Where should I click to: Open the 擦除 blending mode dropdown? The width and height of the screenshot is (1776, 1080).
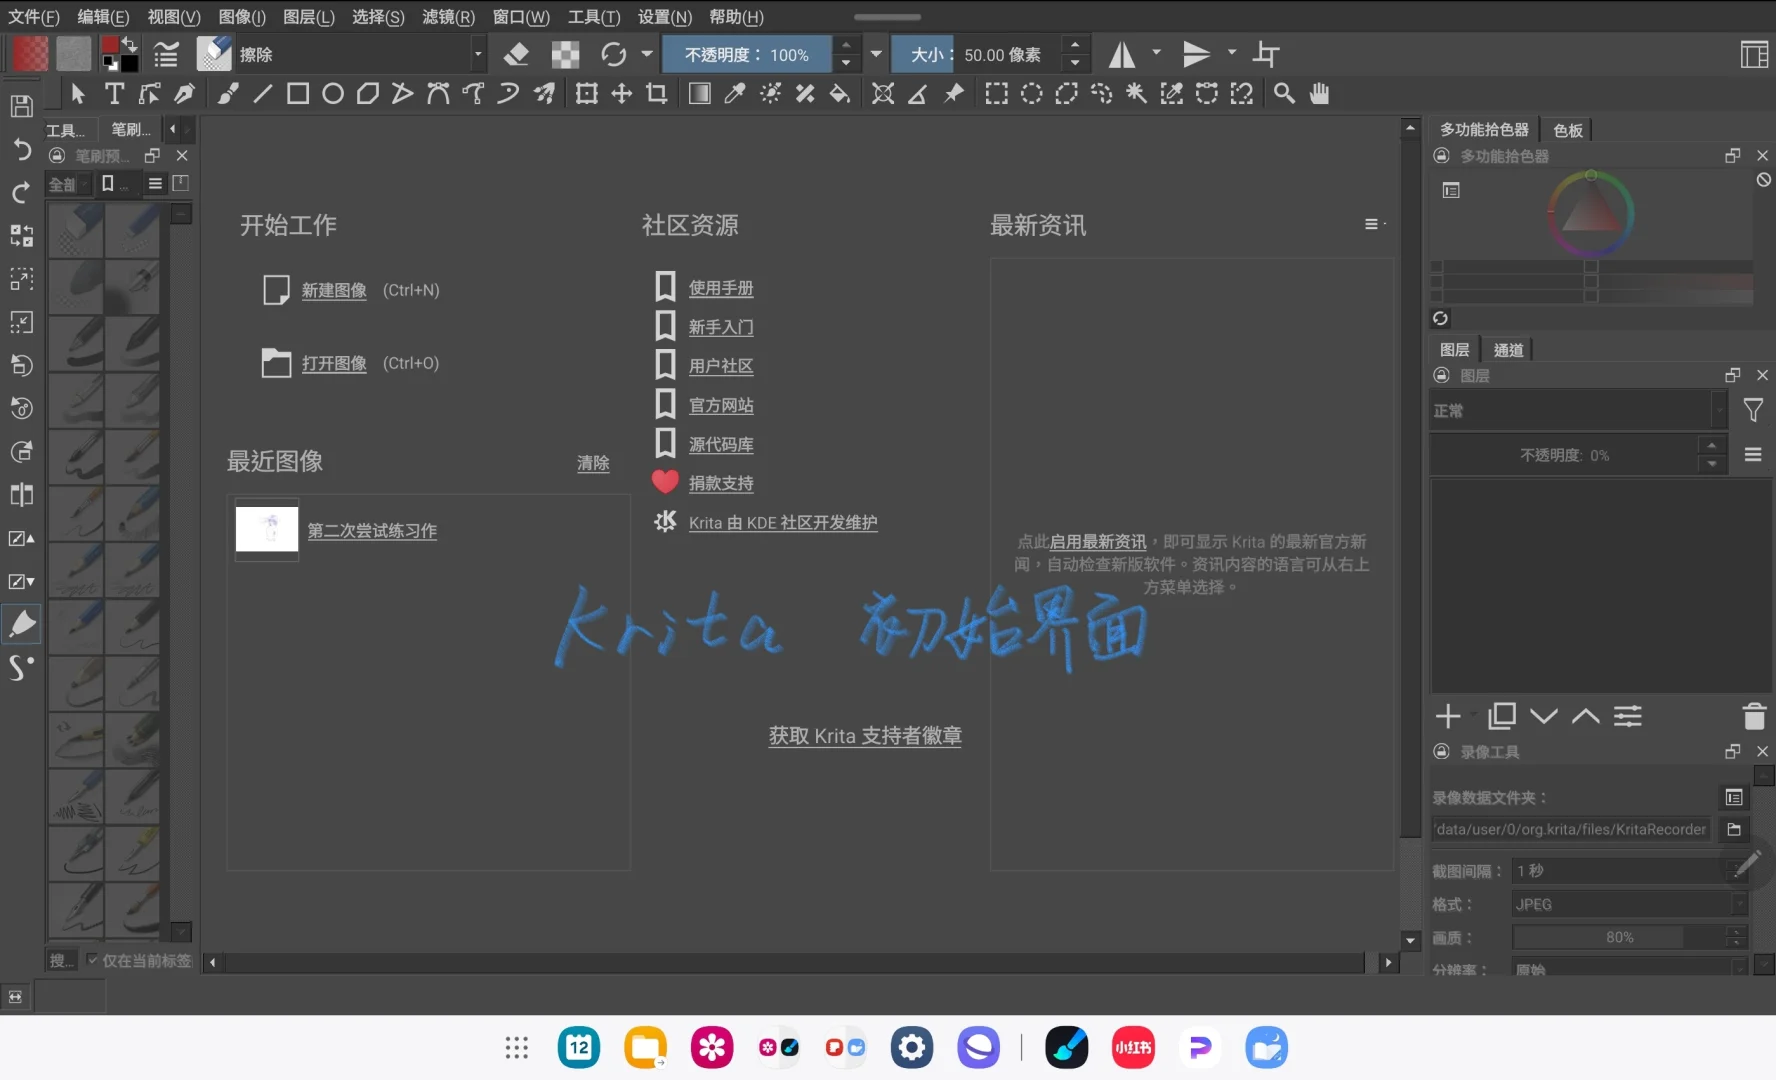pyautogui.click(x=361, y=54)
